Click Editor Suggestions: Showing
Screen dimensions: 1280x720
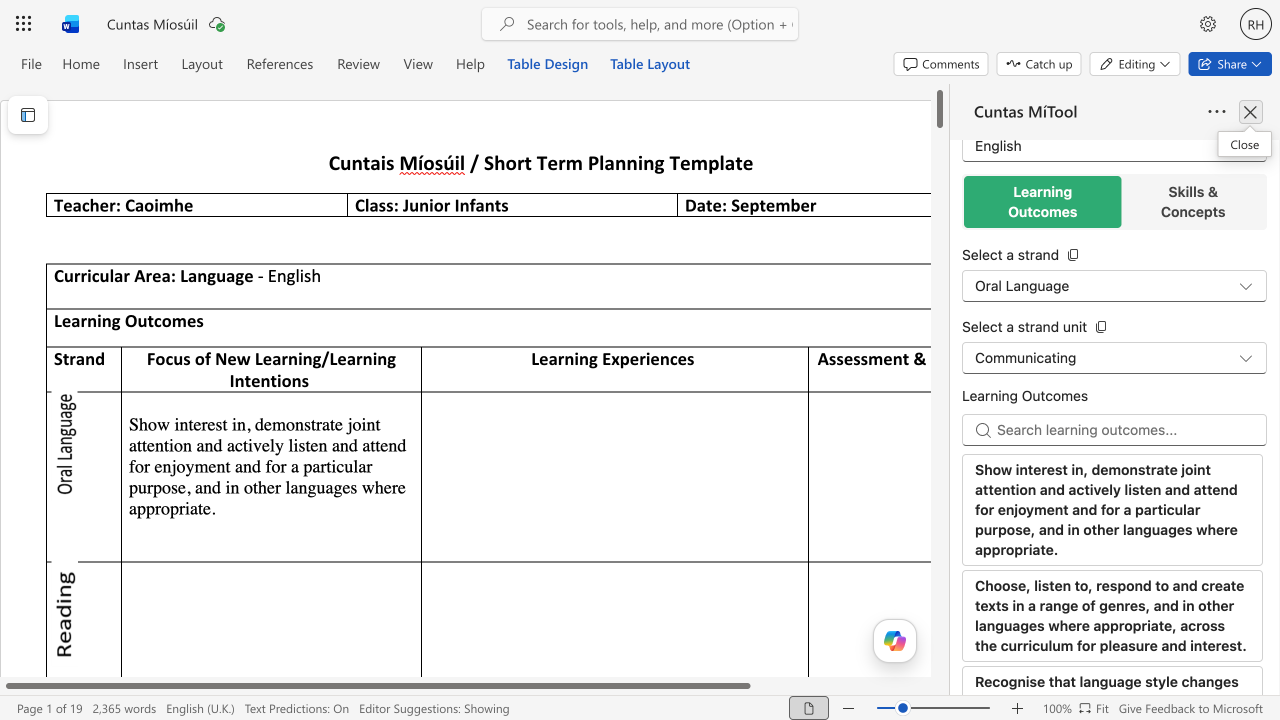(x=434, y=708)
